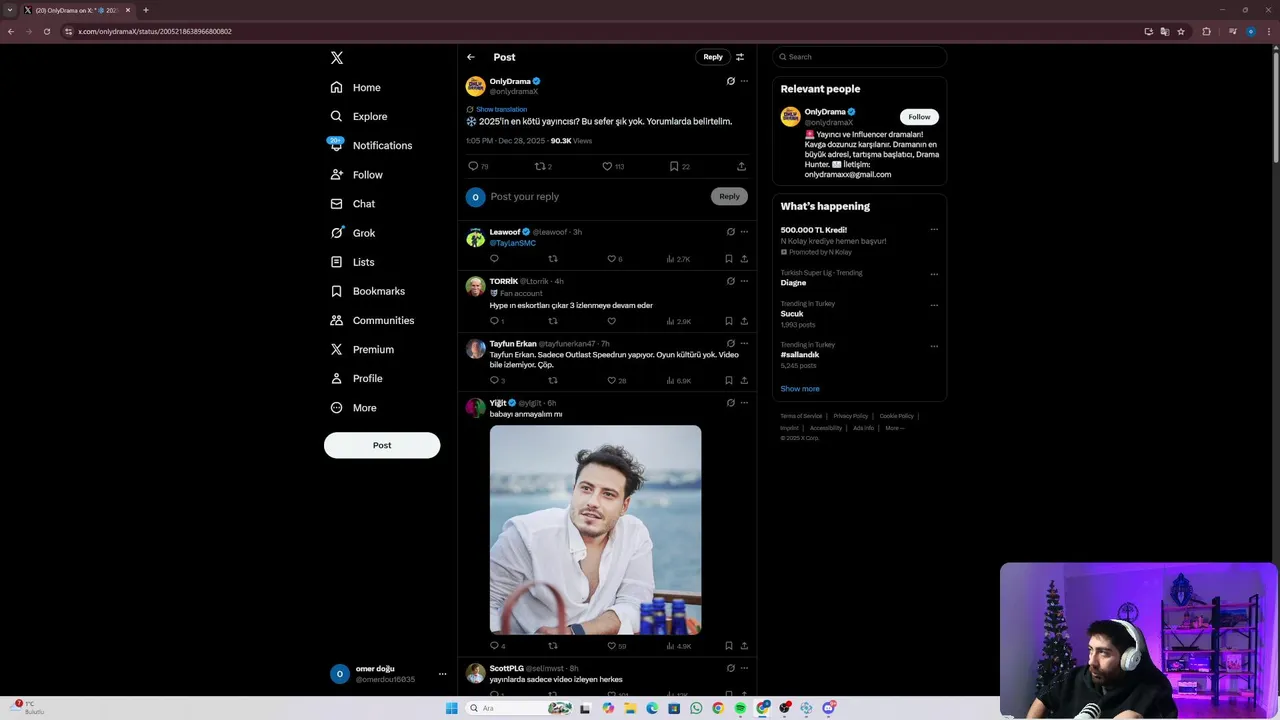Open the Diagne trending topic
1280x720 pixels.
[794, 283]
